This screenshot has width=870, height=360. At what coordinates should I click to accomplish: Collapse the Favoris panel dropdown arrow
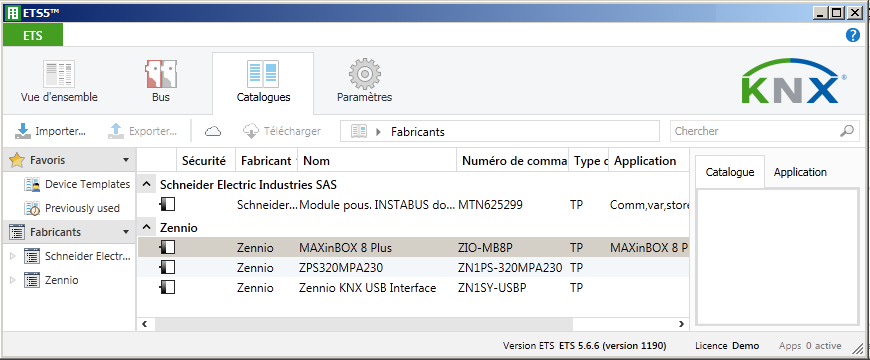coord(125,160)
